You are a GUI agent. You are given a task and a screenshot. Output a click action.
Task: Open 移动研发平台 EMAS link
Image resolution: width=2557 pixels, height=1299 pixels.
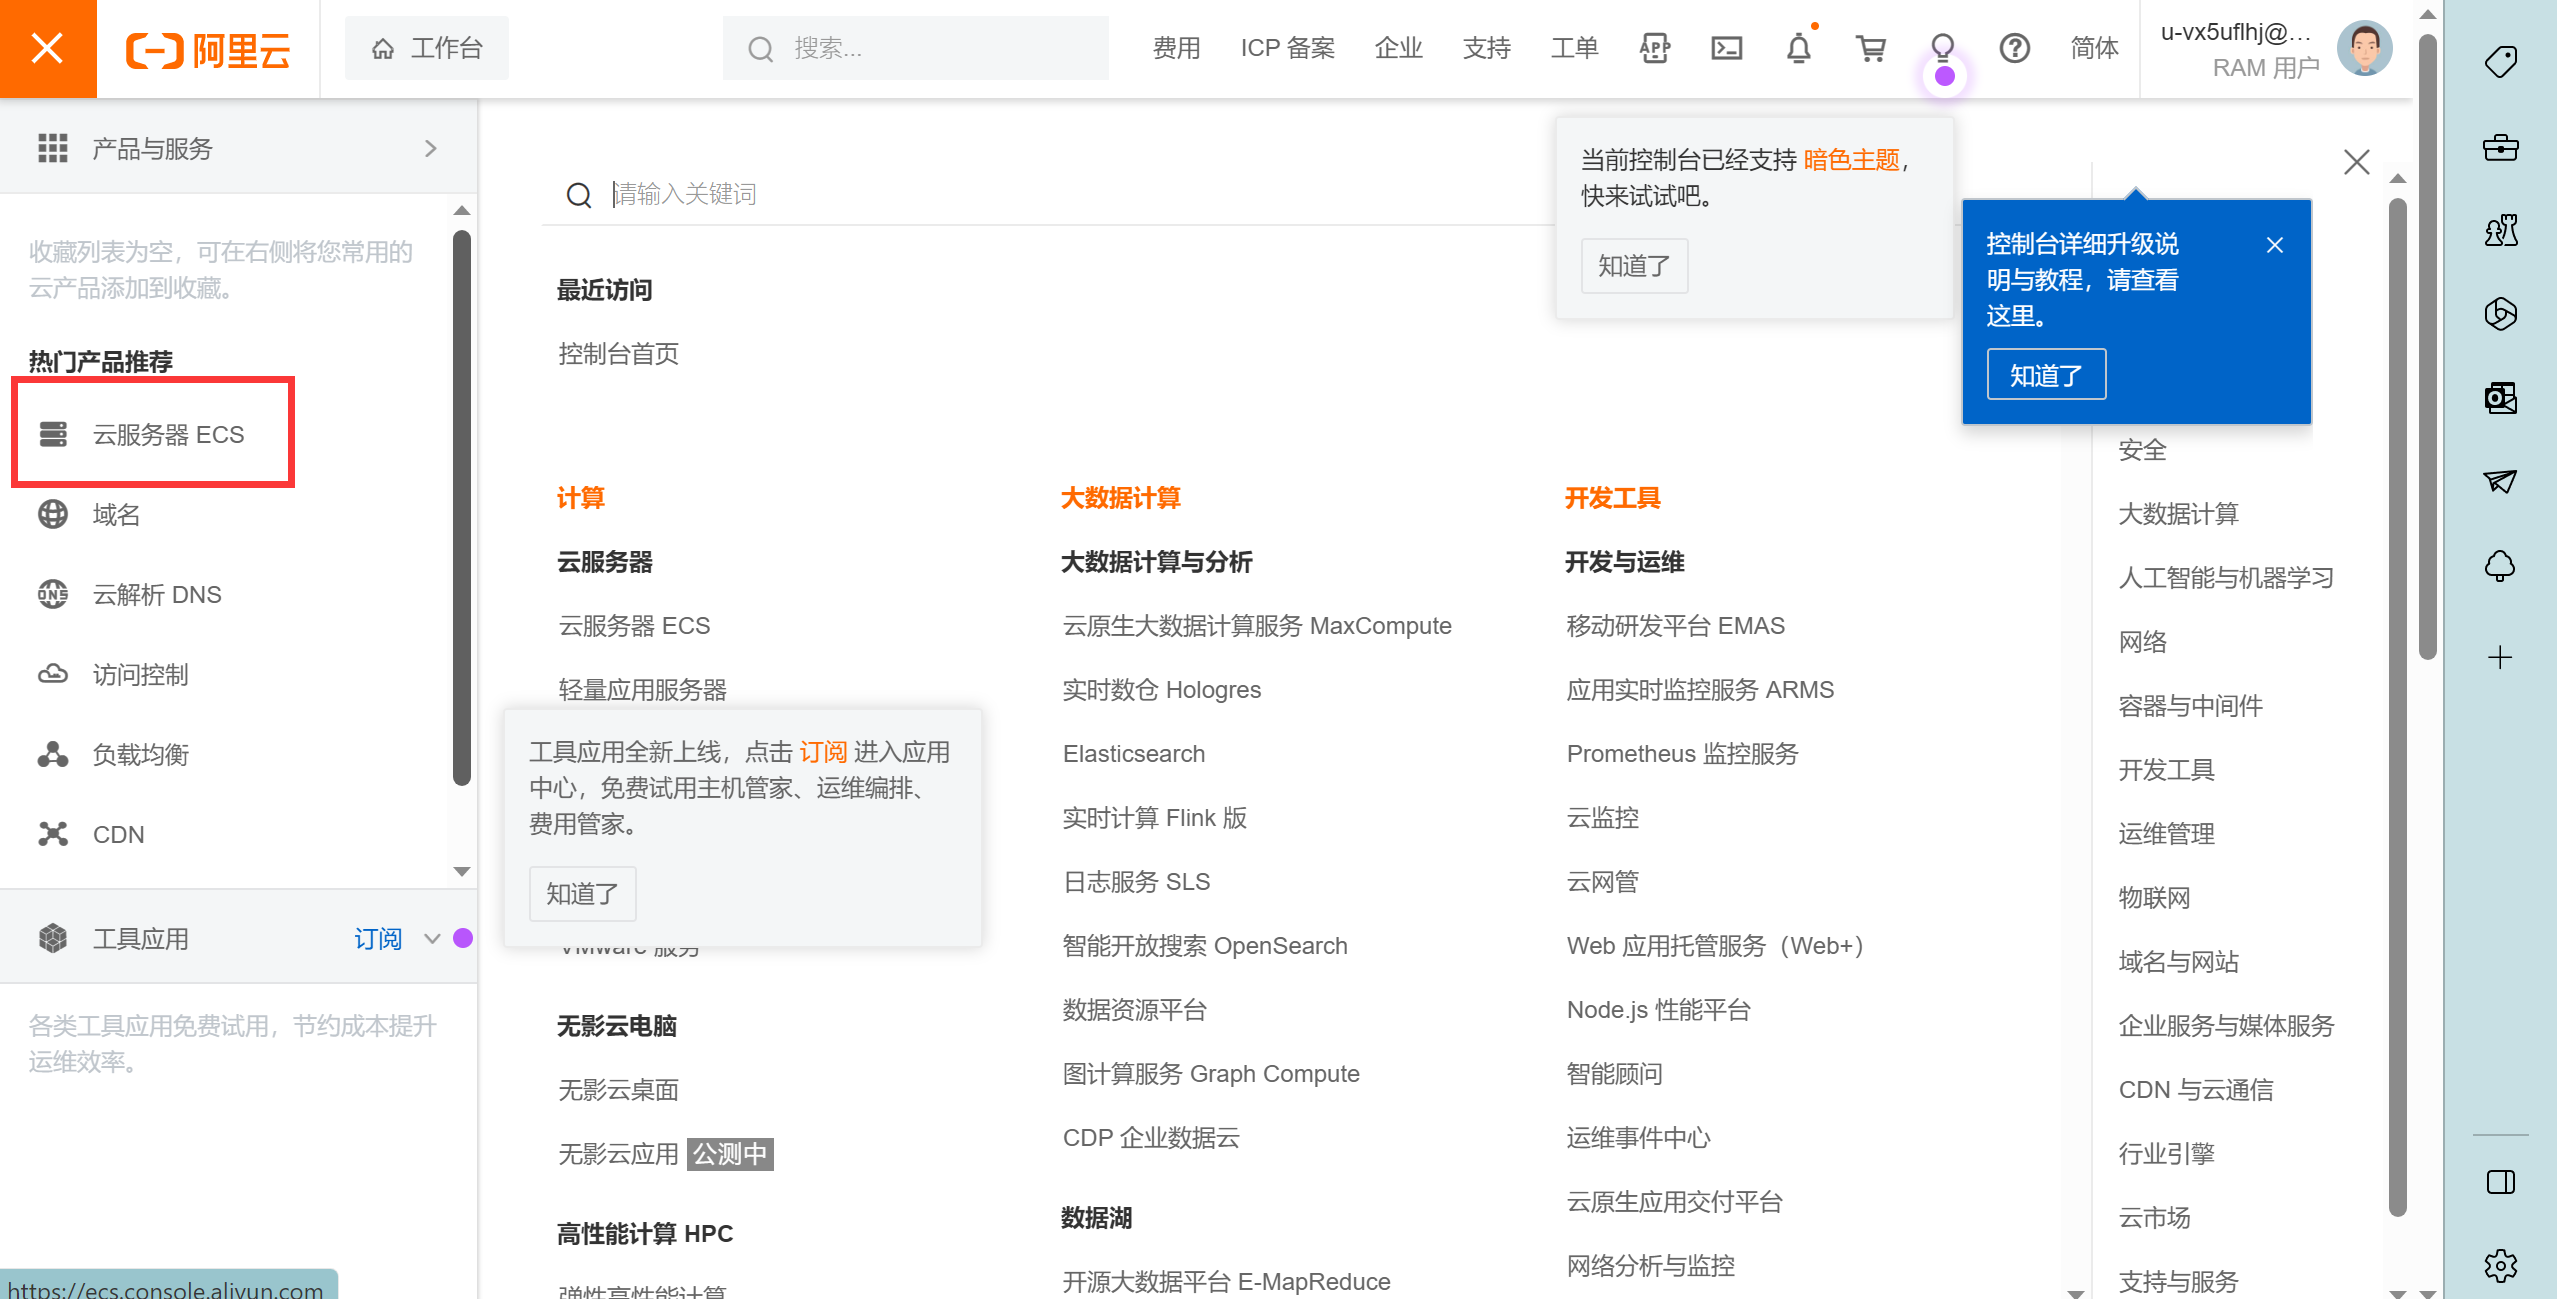[1675, 626]
